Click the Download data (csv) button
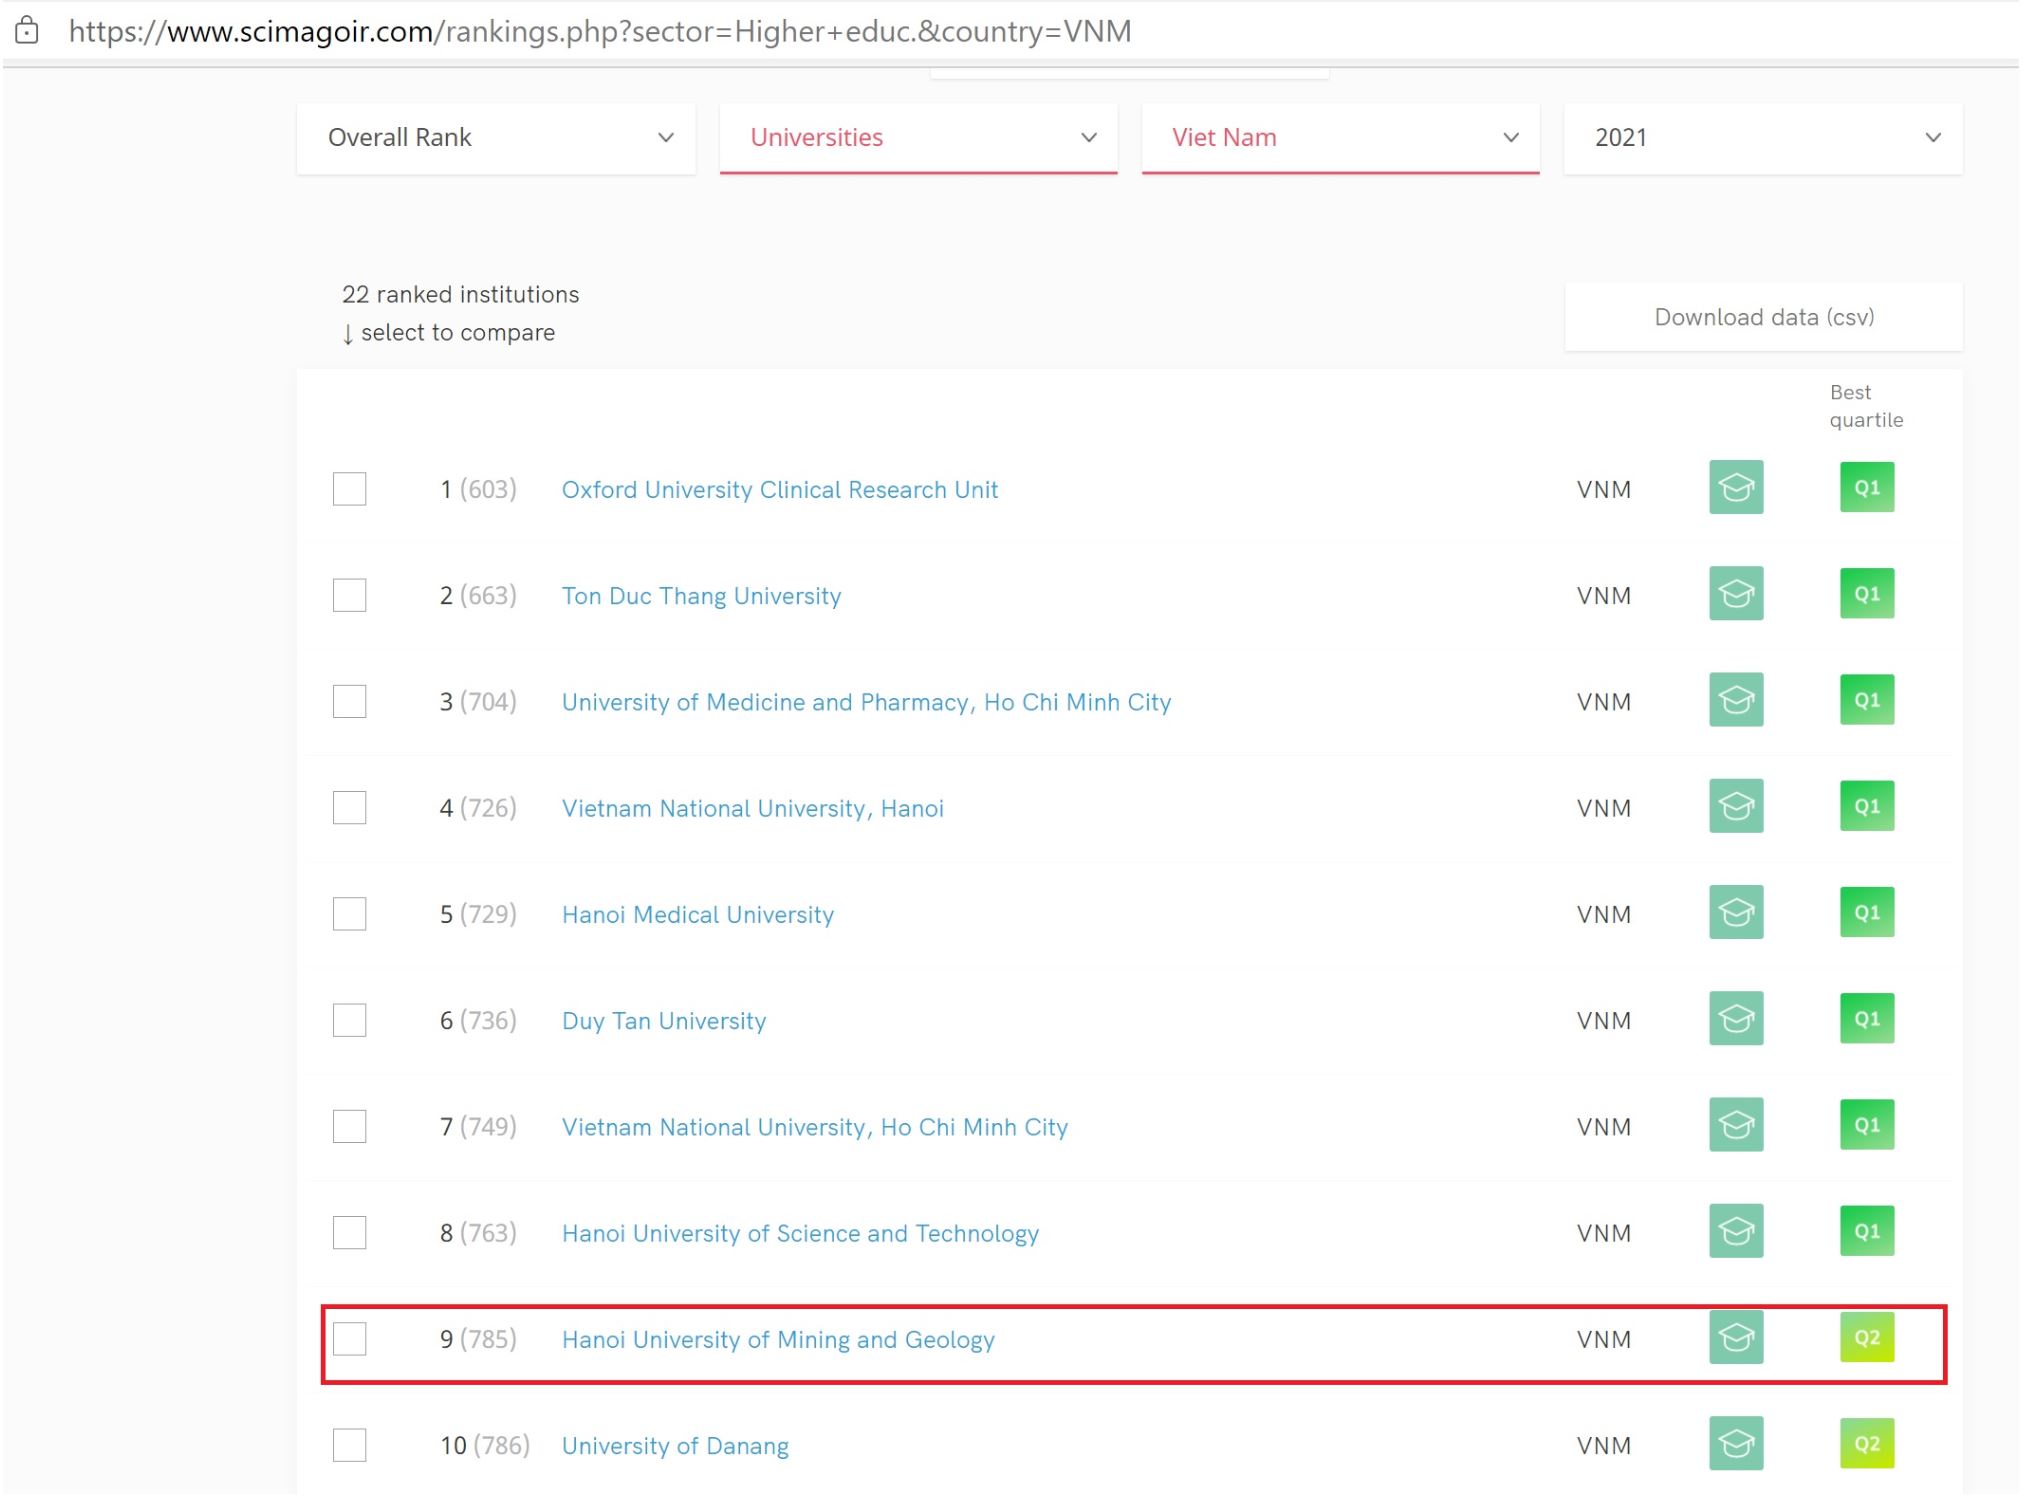This screenshot has height=1503, width=2039. coord(1764,317)
